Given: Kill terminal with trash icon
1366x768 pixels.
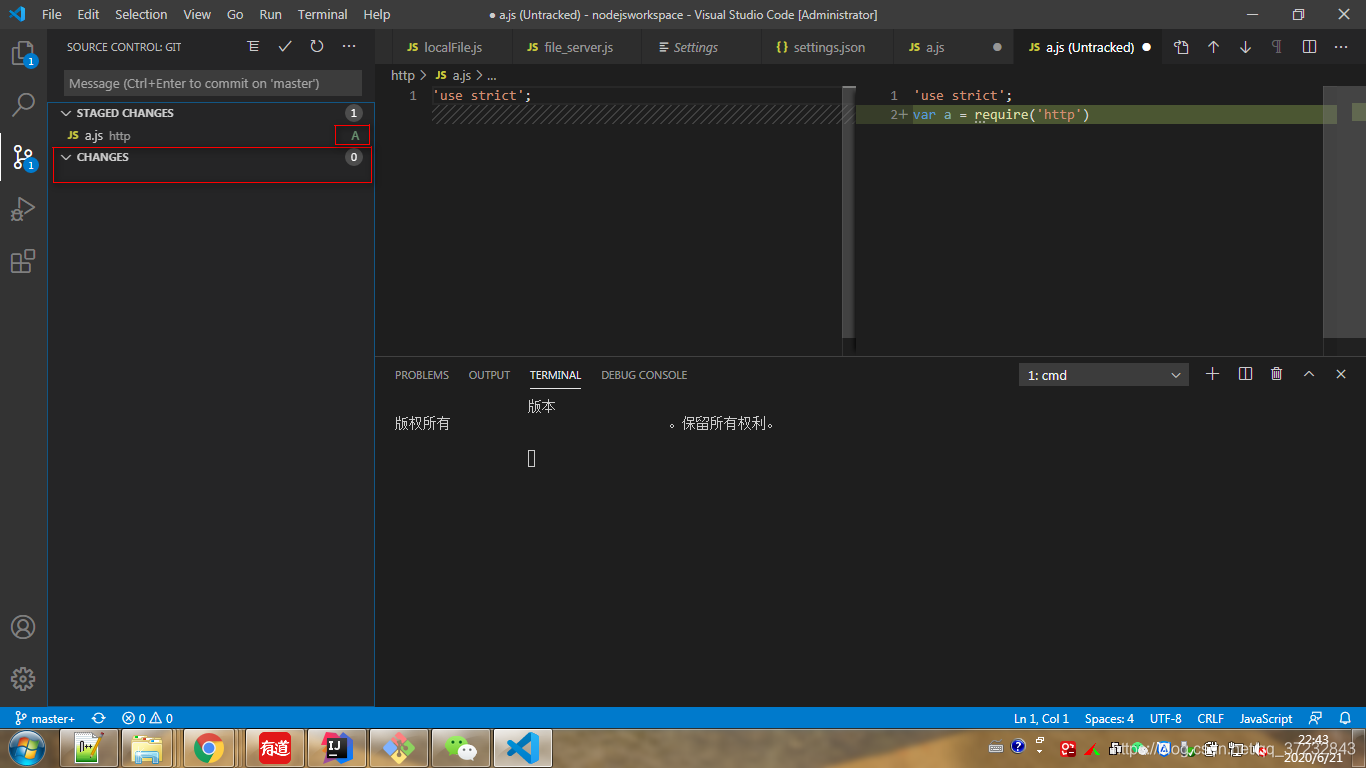Looking at the screenshot, I should coord(1277,374).
